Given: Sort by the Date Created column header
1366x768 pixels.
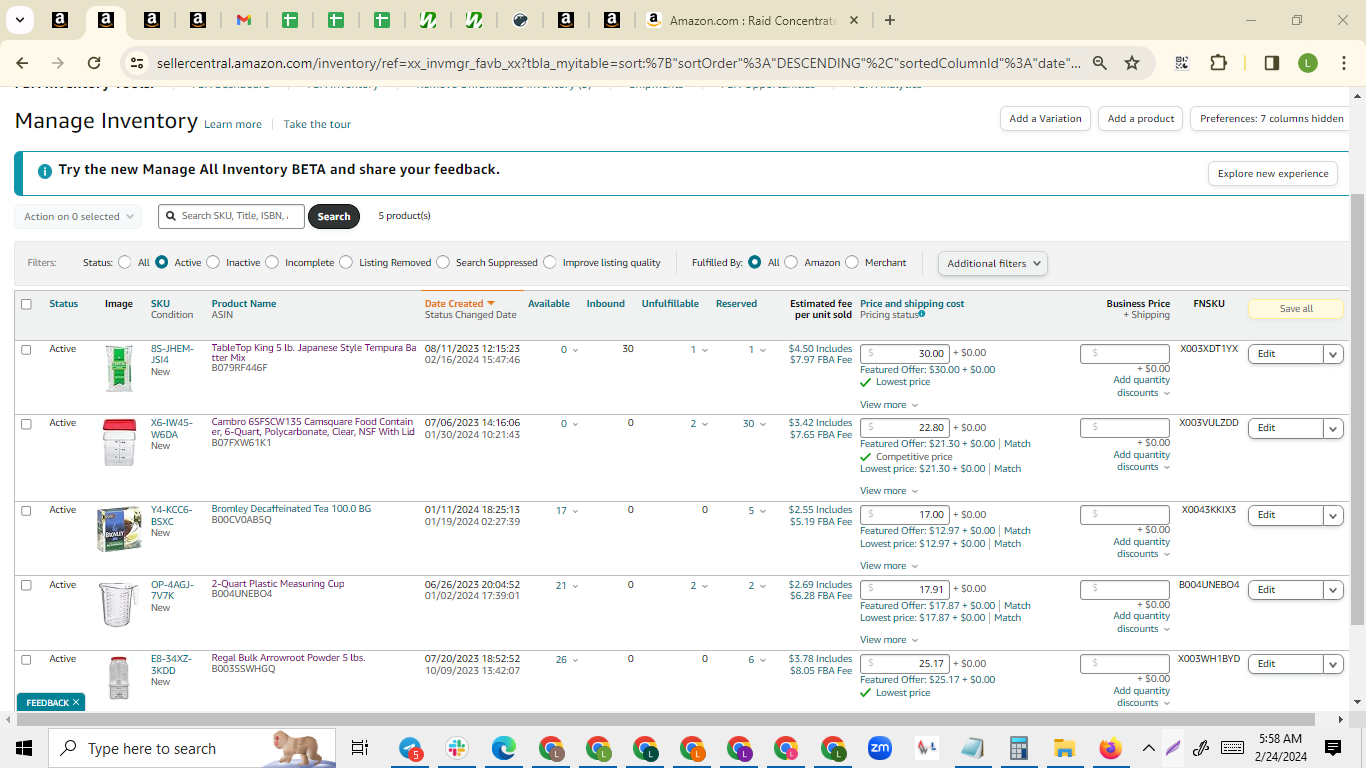Looking at the screenshot, I should coord(460,304).
